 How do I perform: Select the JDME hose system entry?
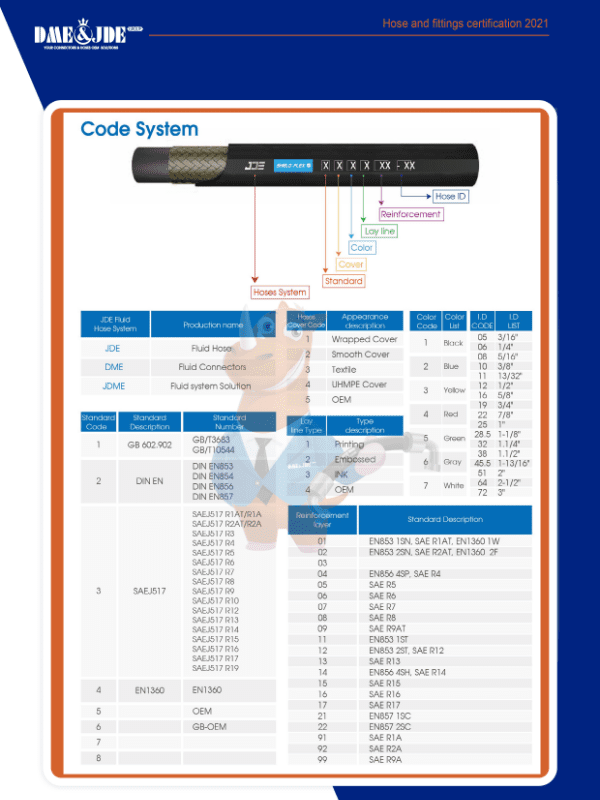[x=114, y=386]
